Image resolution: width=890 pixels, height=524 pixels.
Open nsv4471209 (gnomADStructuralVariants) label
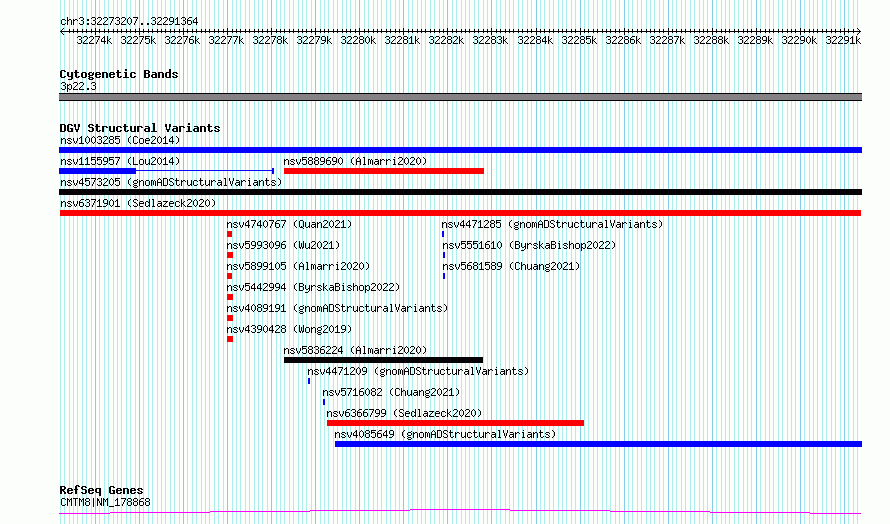click(418, 371)
